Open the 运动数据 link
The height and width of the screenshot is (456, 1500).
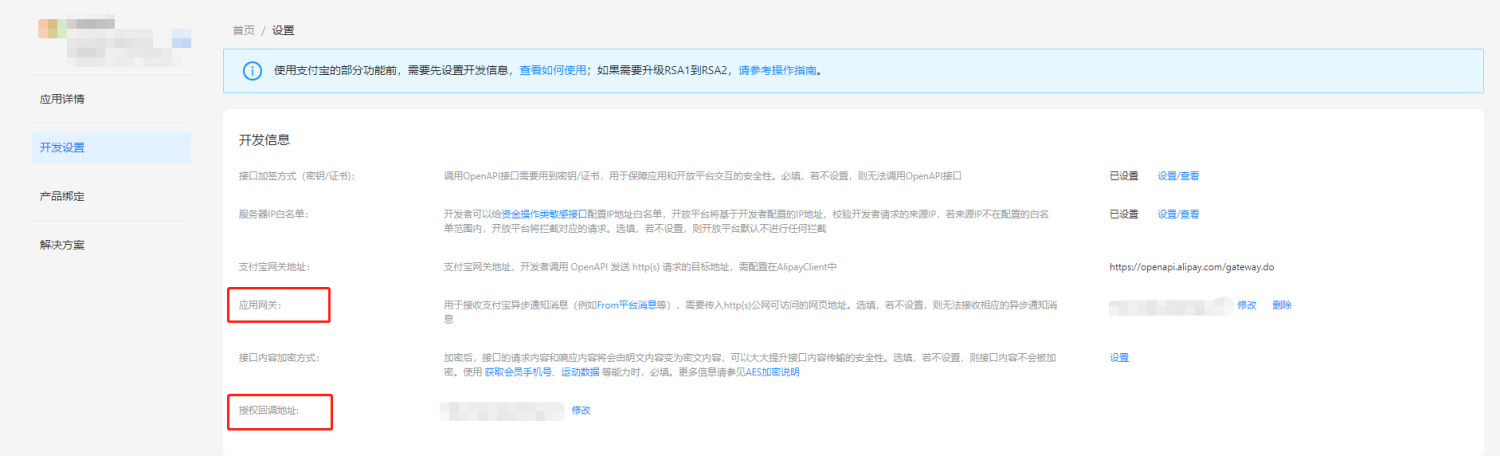point(579,372)
